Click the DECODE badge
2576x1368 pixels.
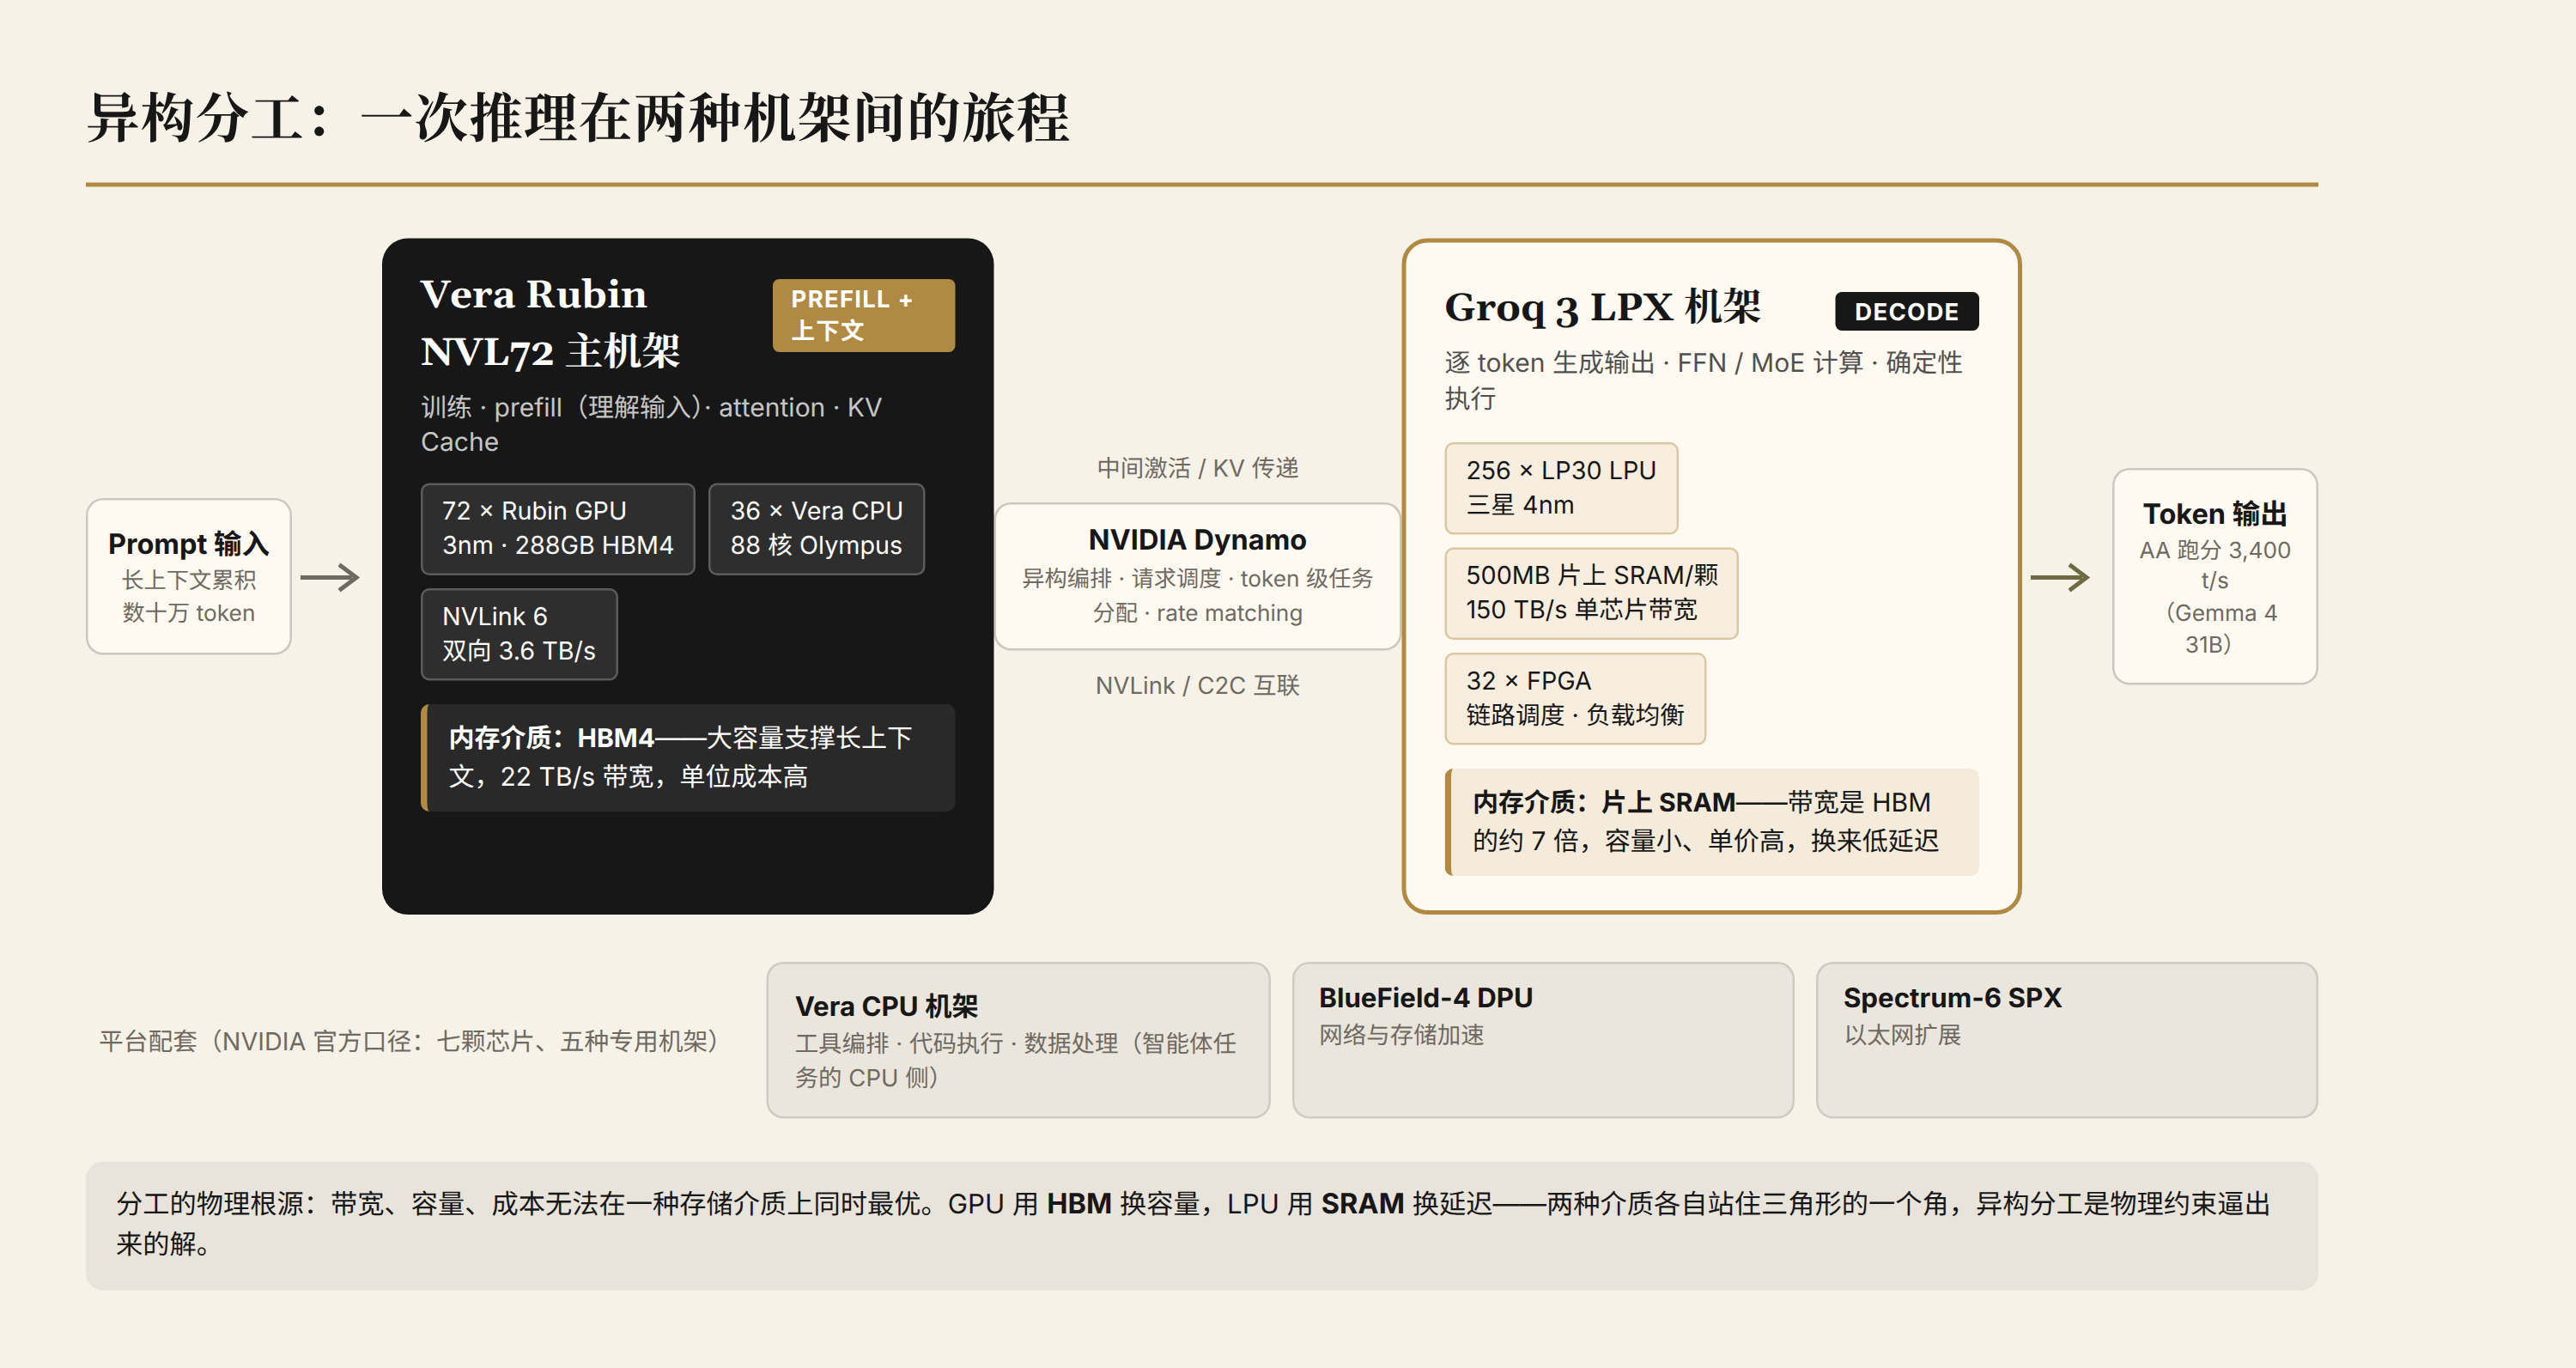click(1906, 311)
